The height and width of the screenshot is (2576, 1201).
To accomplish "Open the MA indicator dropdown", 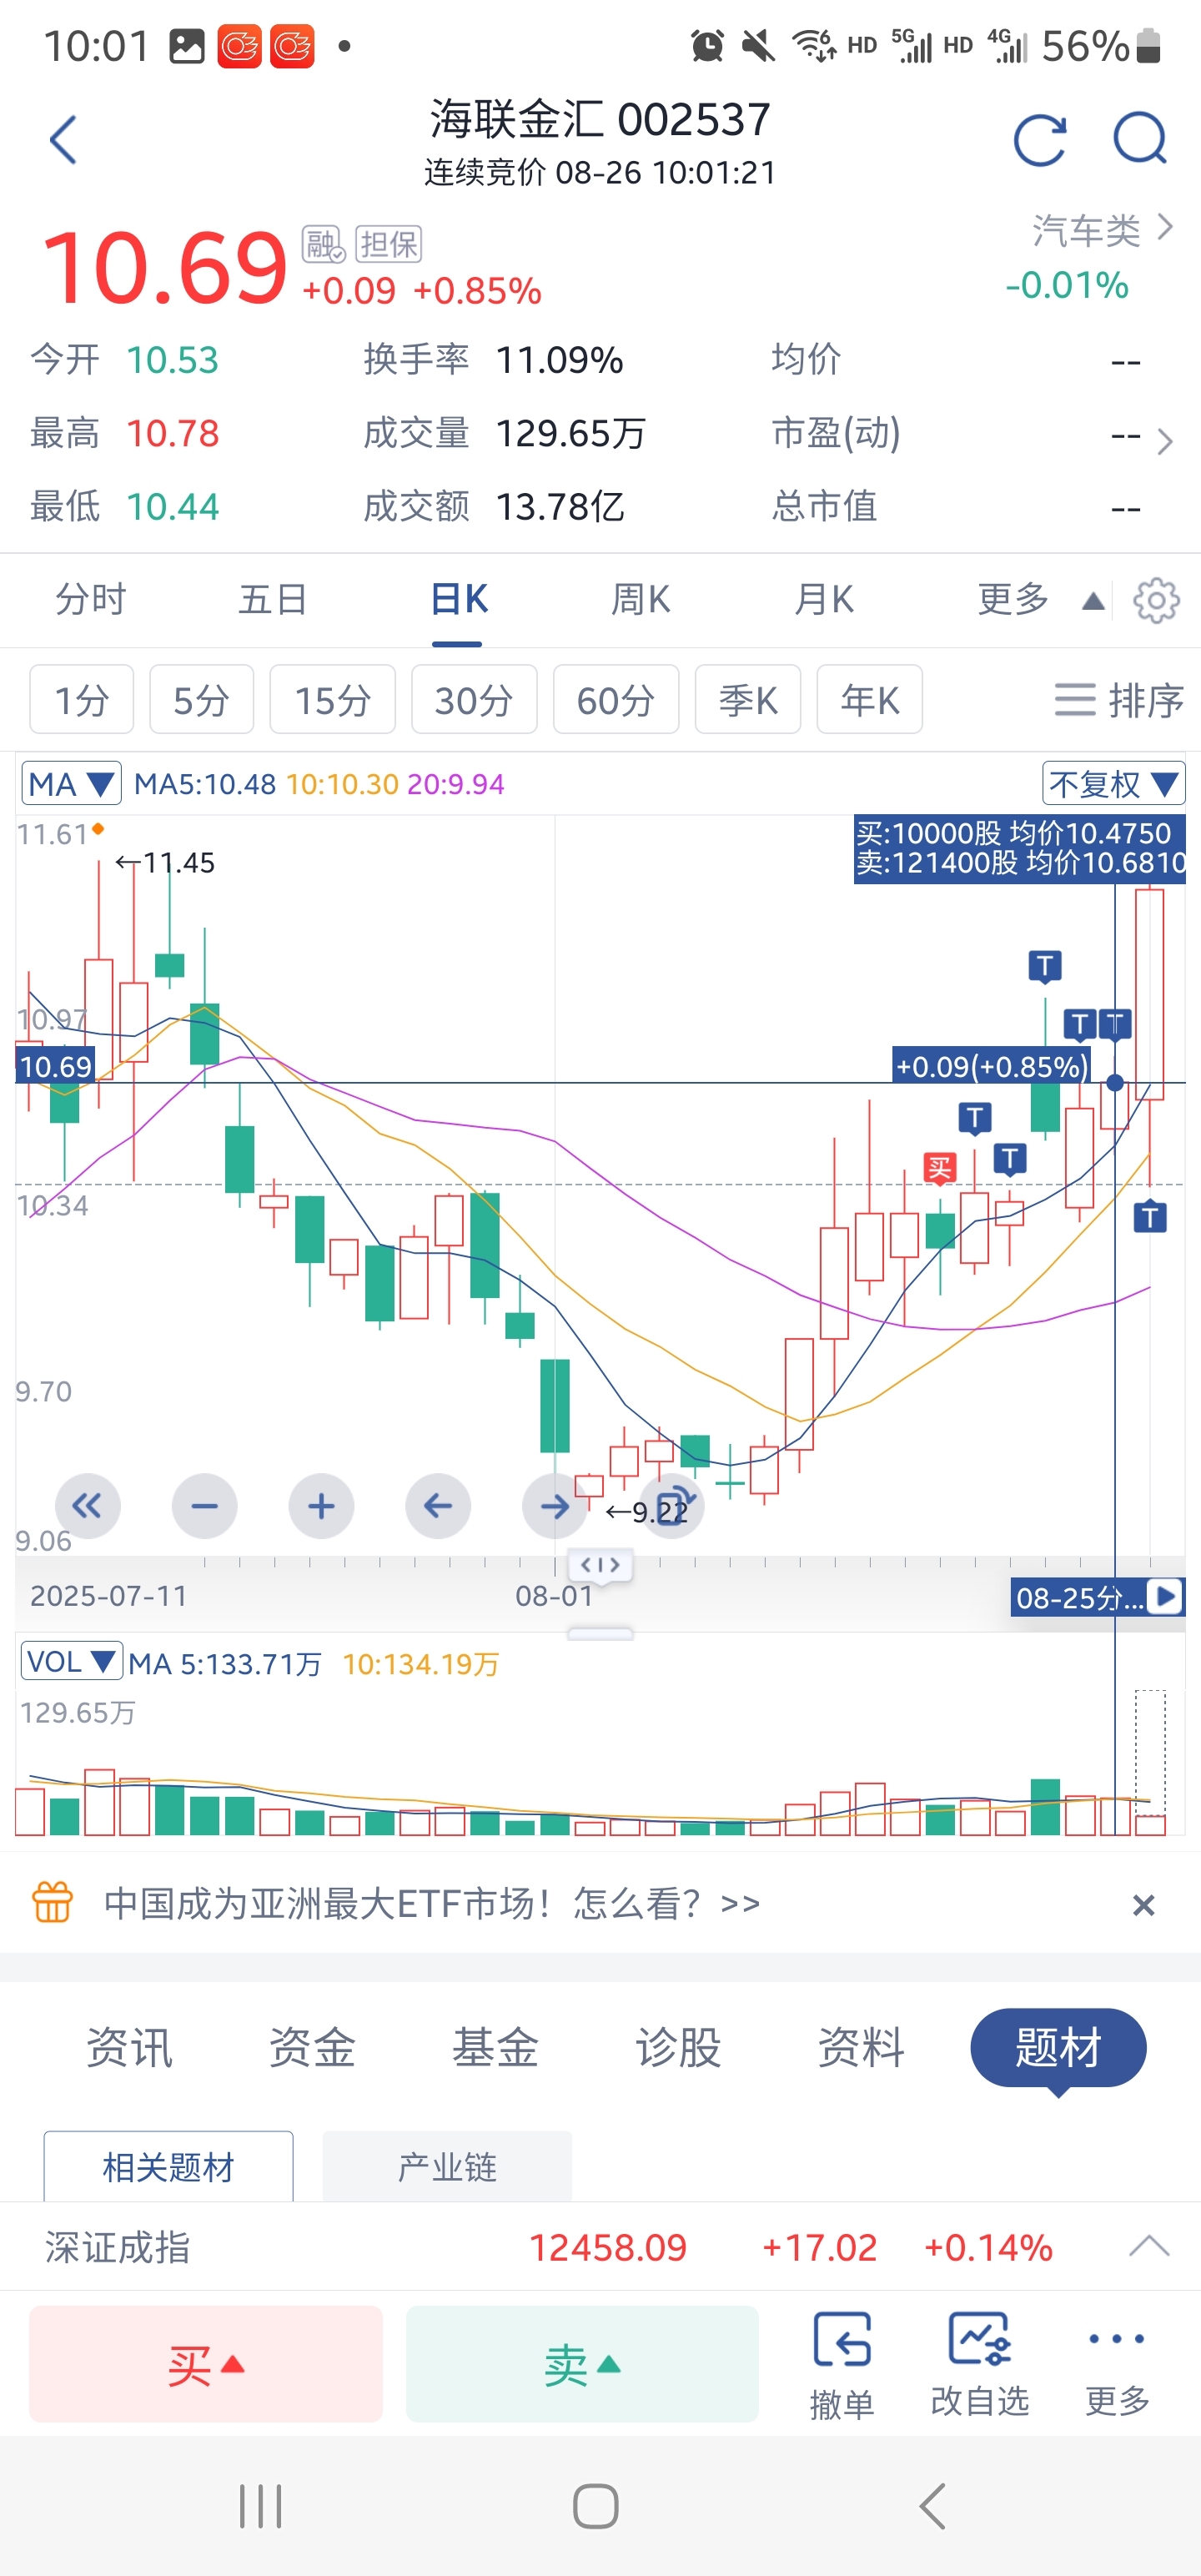I will 72,784.
